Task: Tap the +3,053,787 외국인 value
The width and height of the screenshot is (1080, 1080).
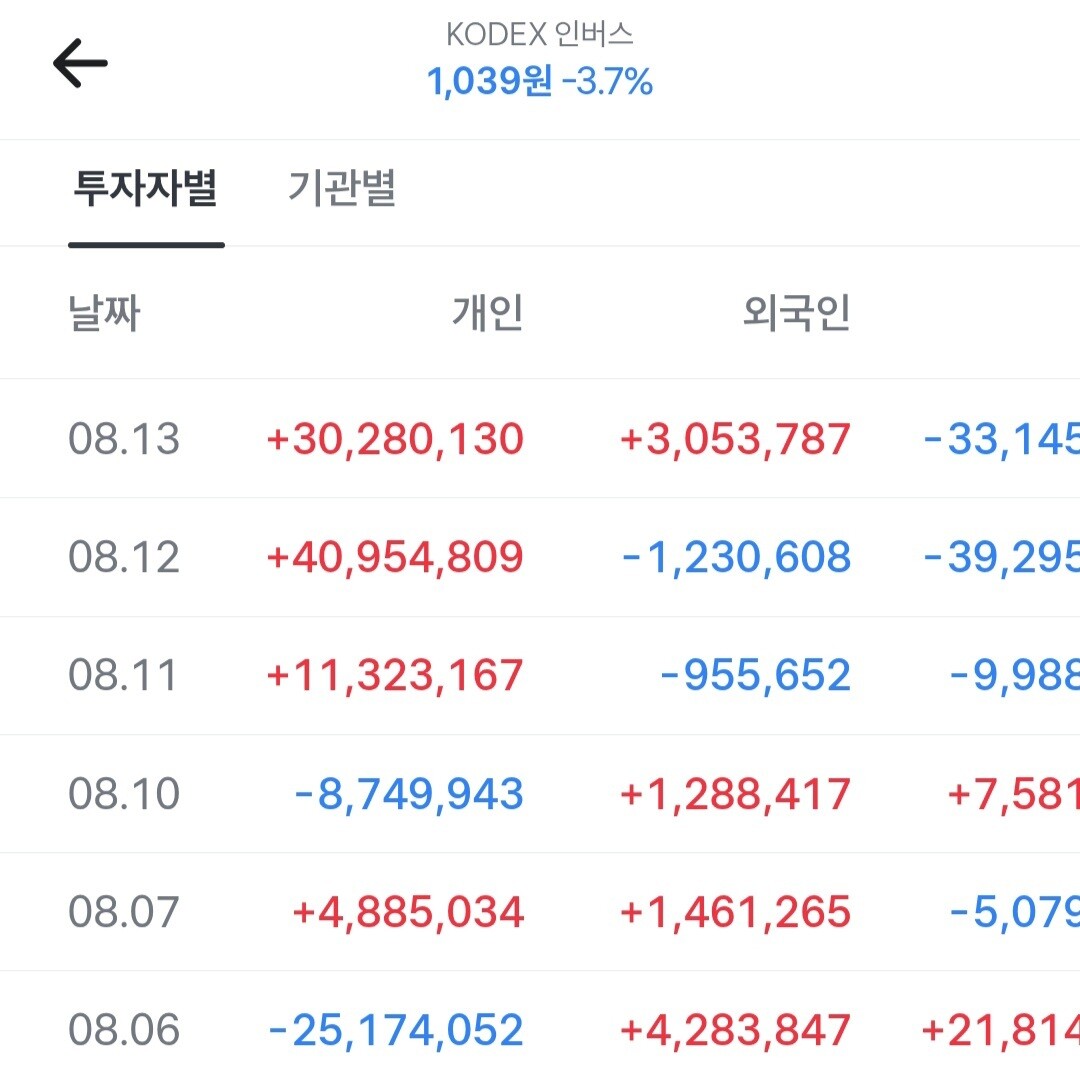Action: [736, 439]
